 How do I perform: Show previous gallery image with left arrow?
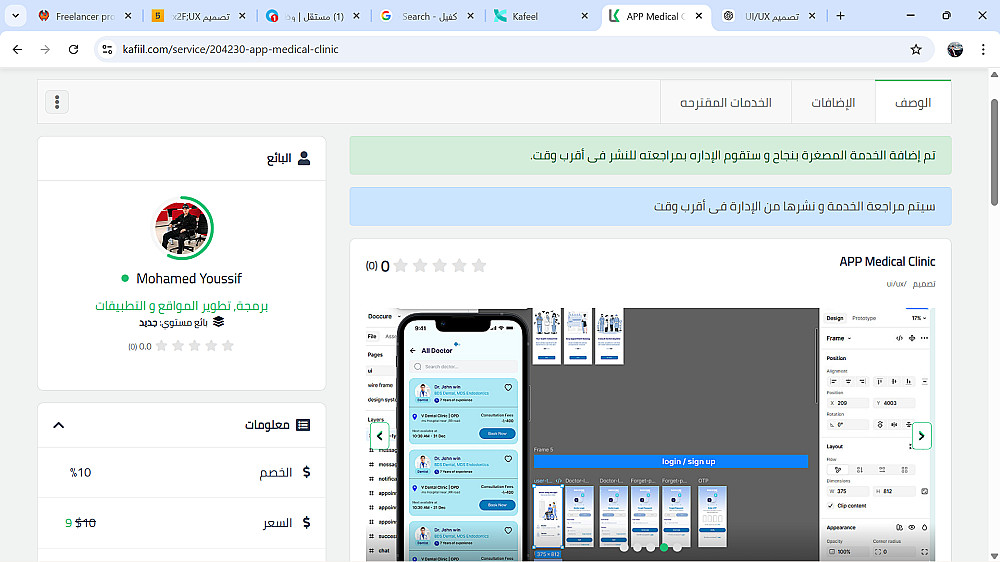pos(379,436)
